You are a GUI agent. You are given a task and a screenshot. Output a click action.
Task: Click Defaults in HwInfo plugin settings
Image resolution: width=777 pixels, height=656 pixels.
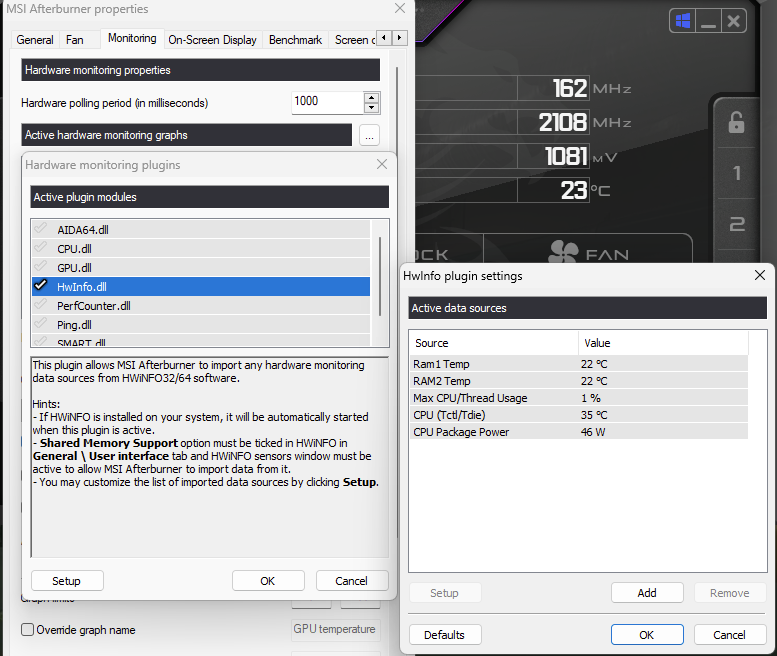coord(445,635)
